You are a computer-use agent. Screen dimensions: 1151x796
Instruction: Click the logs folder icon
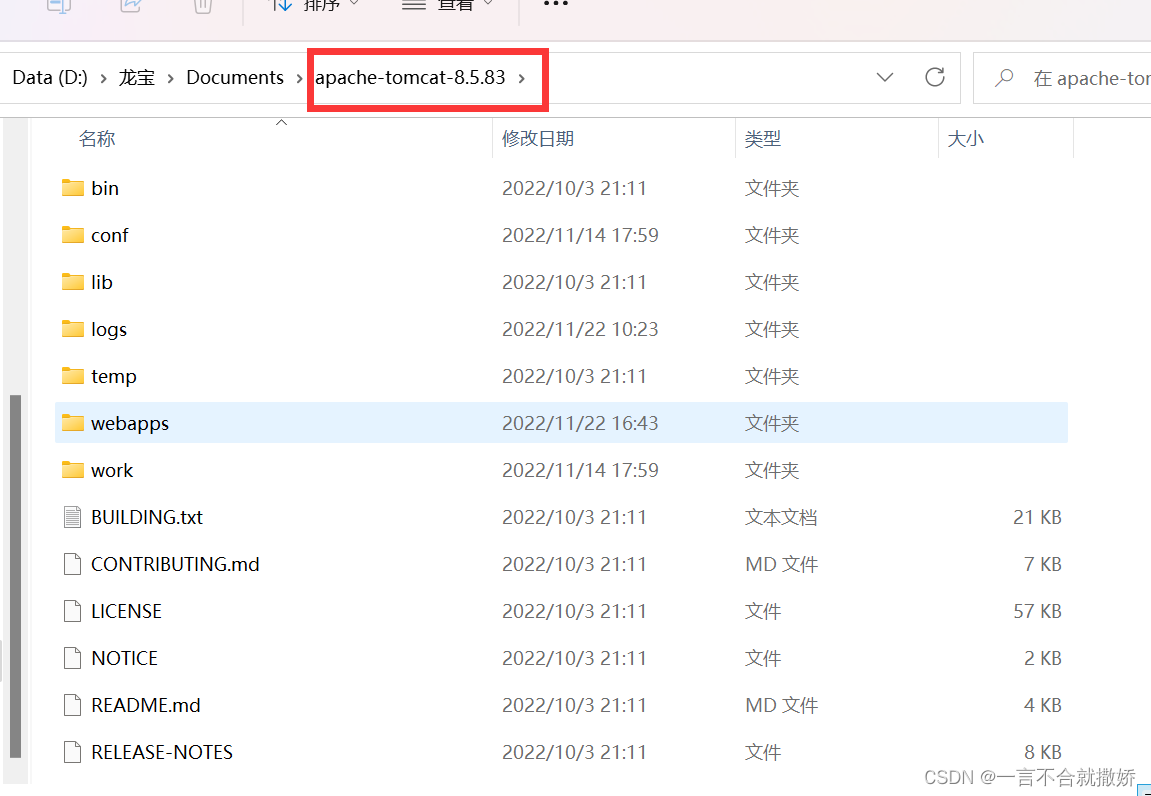[x=73, y=329]
